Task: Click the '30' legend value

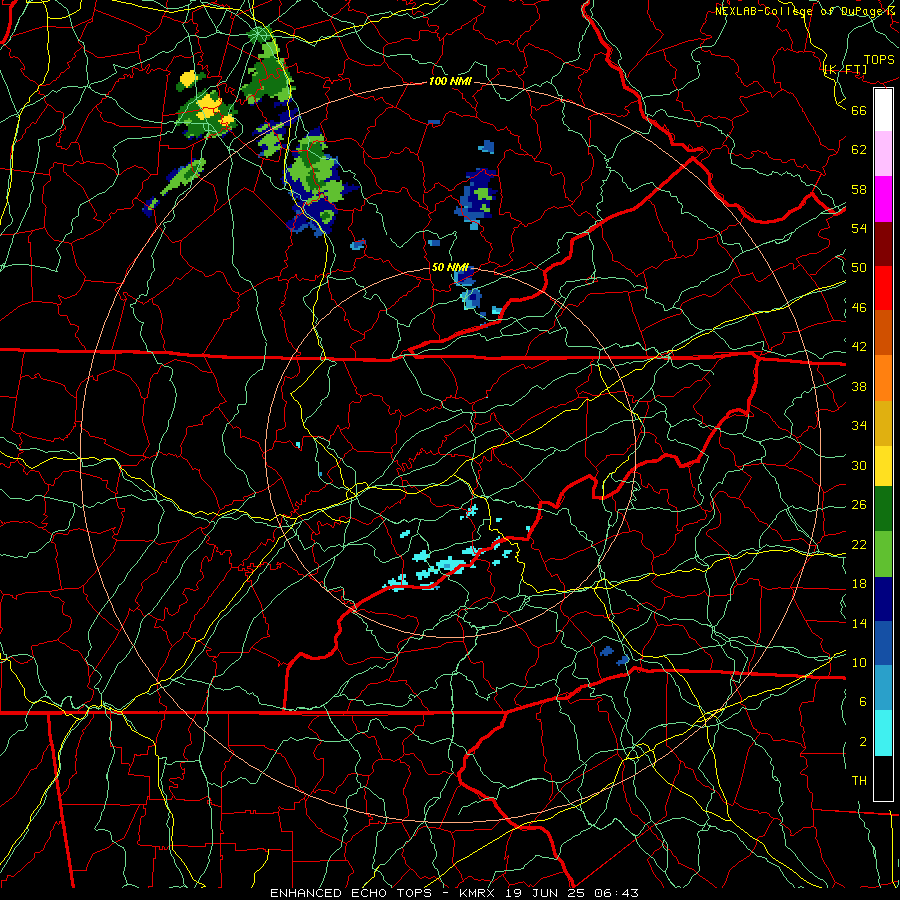Action: coord(859,465)
